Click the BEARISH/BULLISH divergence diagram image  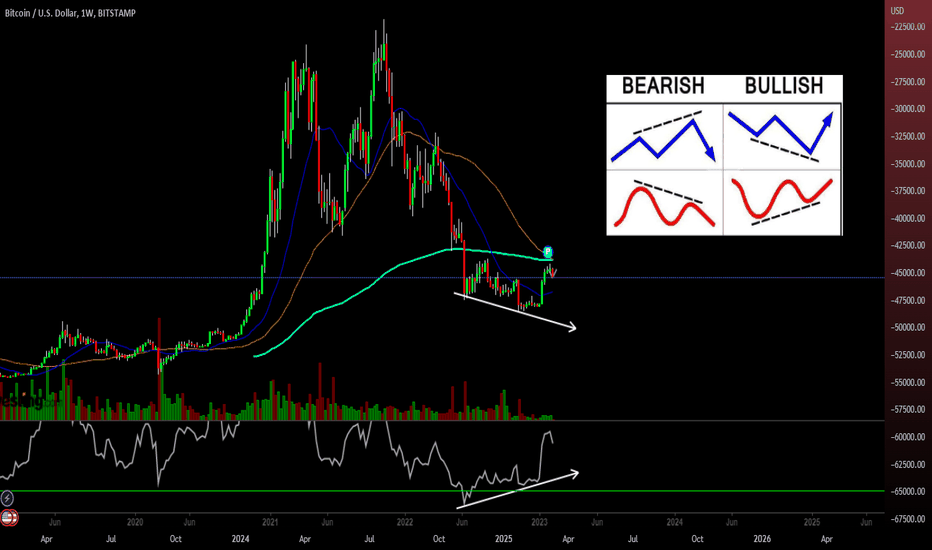click(x=724, y=155)
